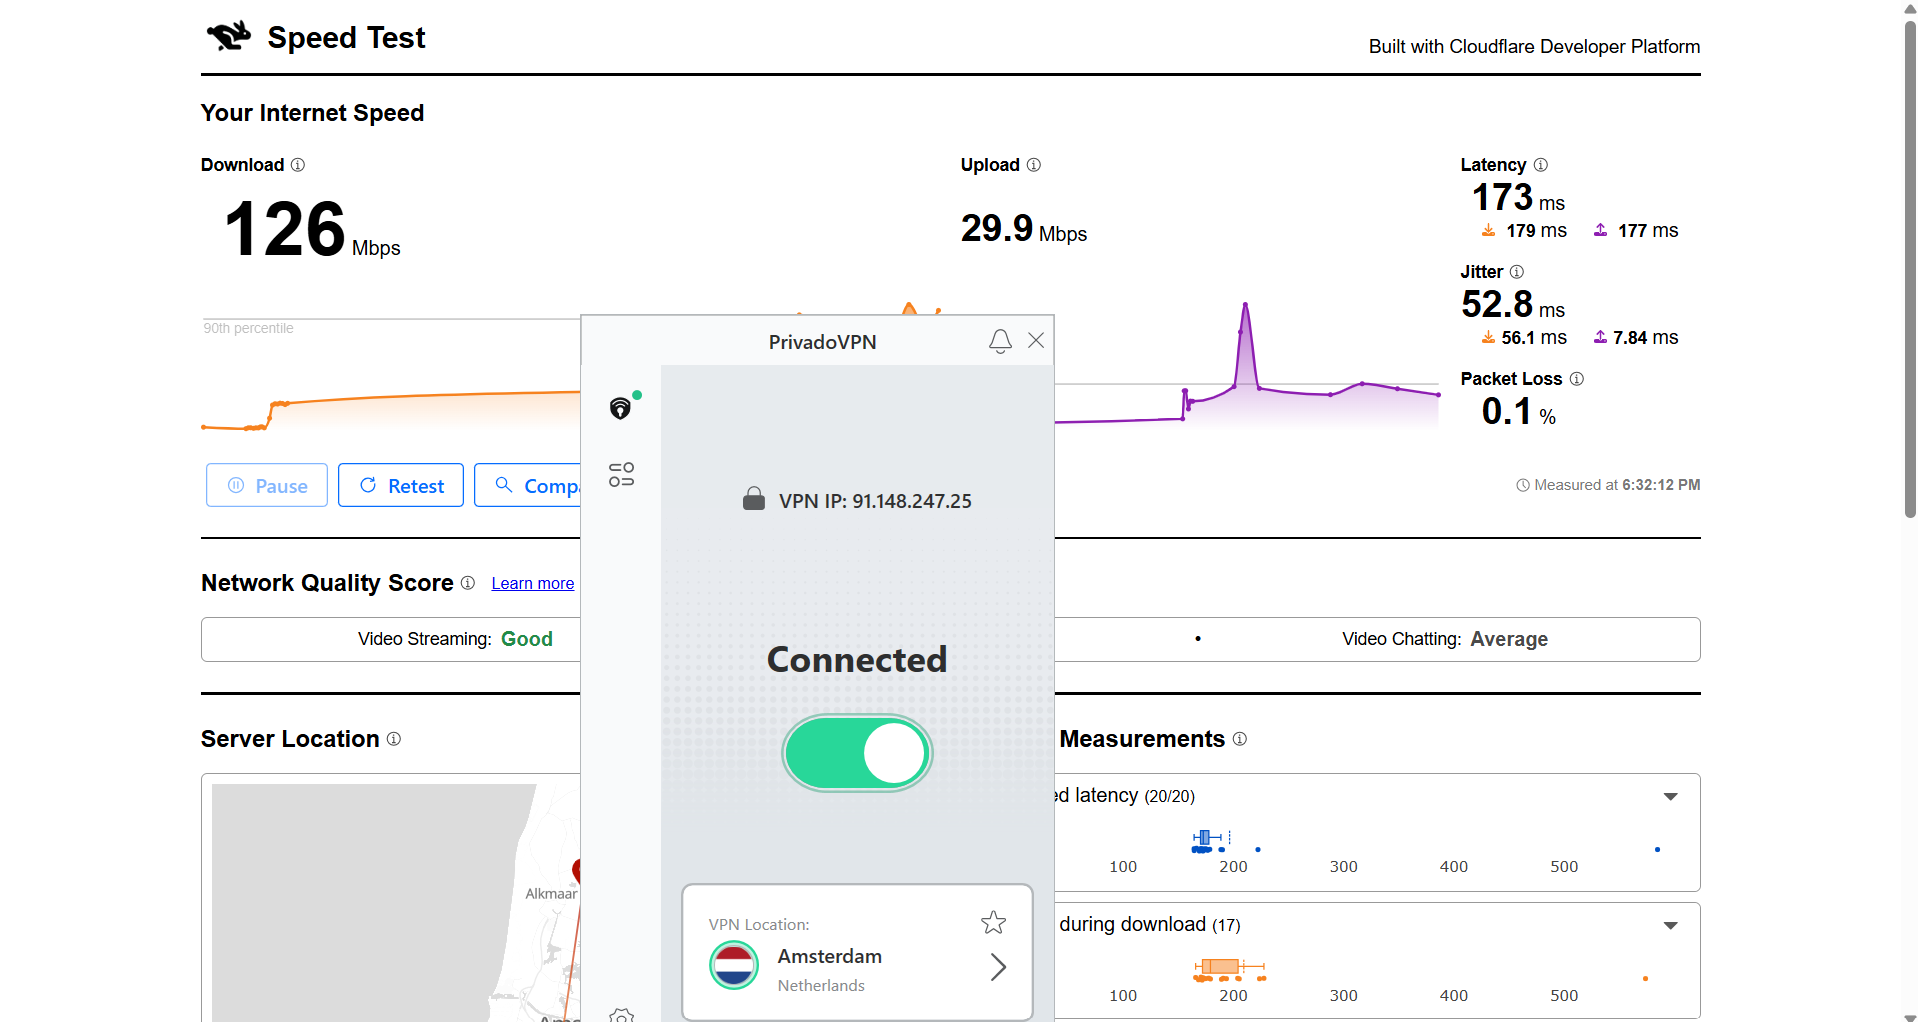Image resolution: width=1918 pixels, height=1022 pixels.
Task: Open PrivadoVPN options sliders icon
Action: (622, 474)
